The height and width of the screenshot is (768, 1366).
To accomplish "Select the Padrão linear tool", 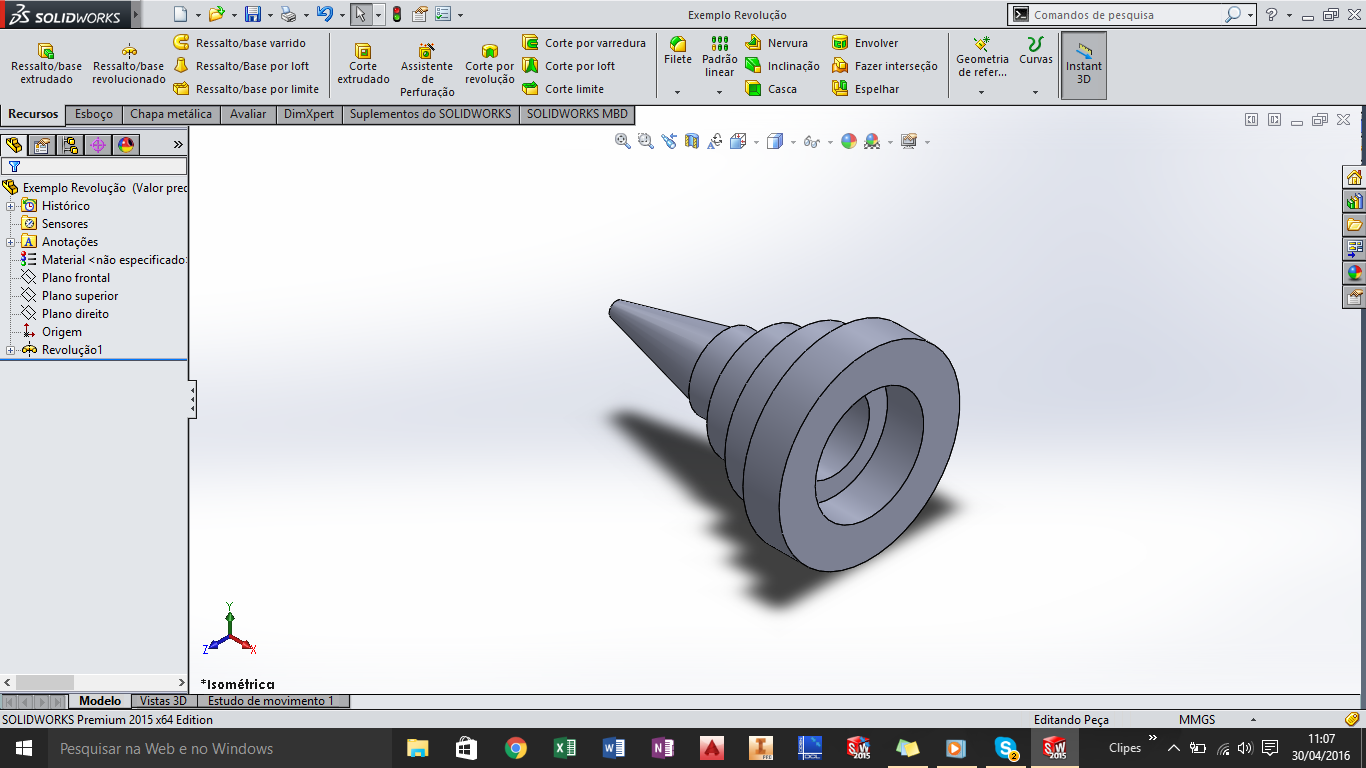I will coord(720,57).
